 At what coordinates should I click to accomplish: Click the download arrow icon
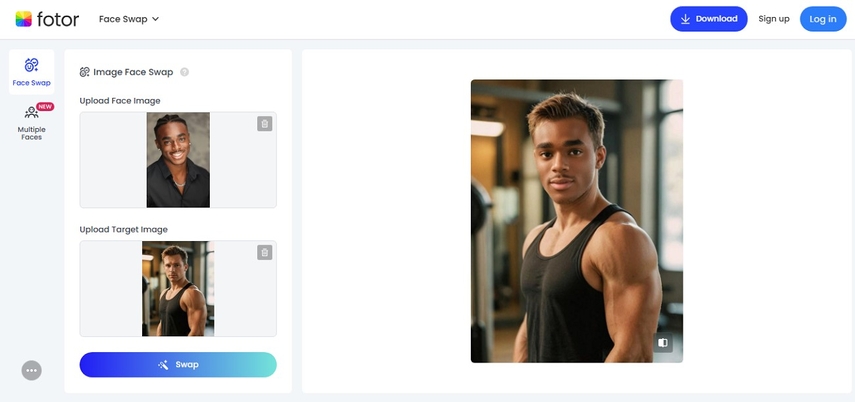(685, 19)
